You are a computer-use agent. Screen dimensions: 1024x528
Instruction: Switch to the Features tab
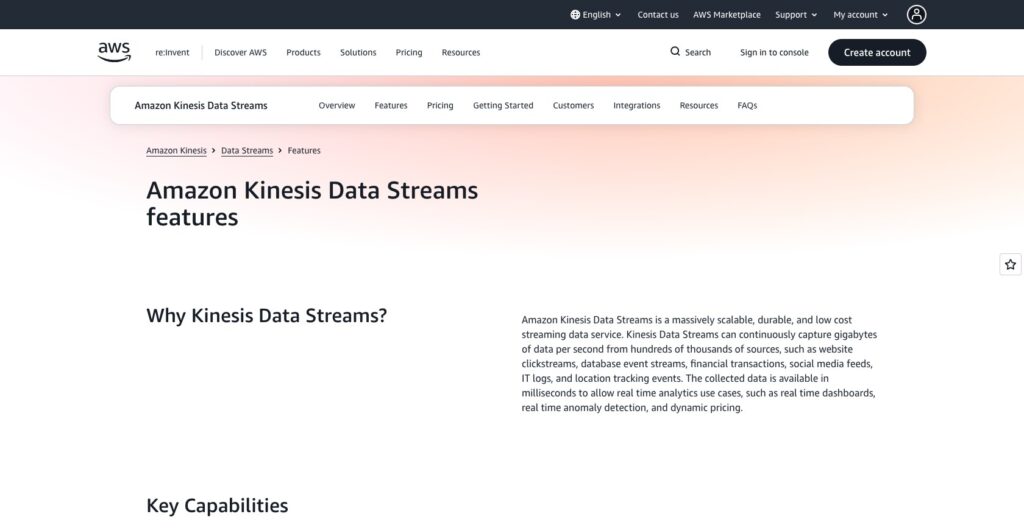coord(391,105)
